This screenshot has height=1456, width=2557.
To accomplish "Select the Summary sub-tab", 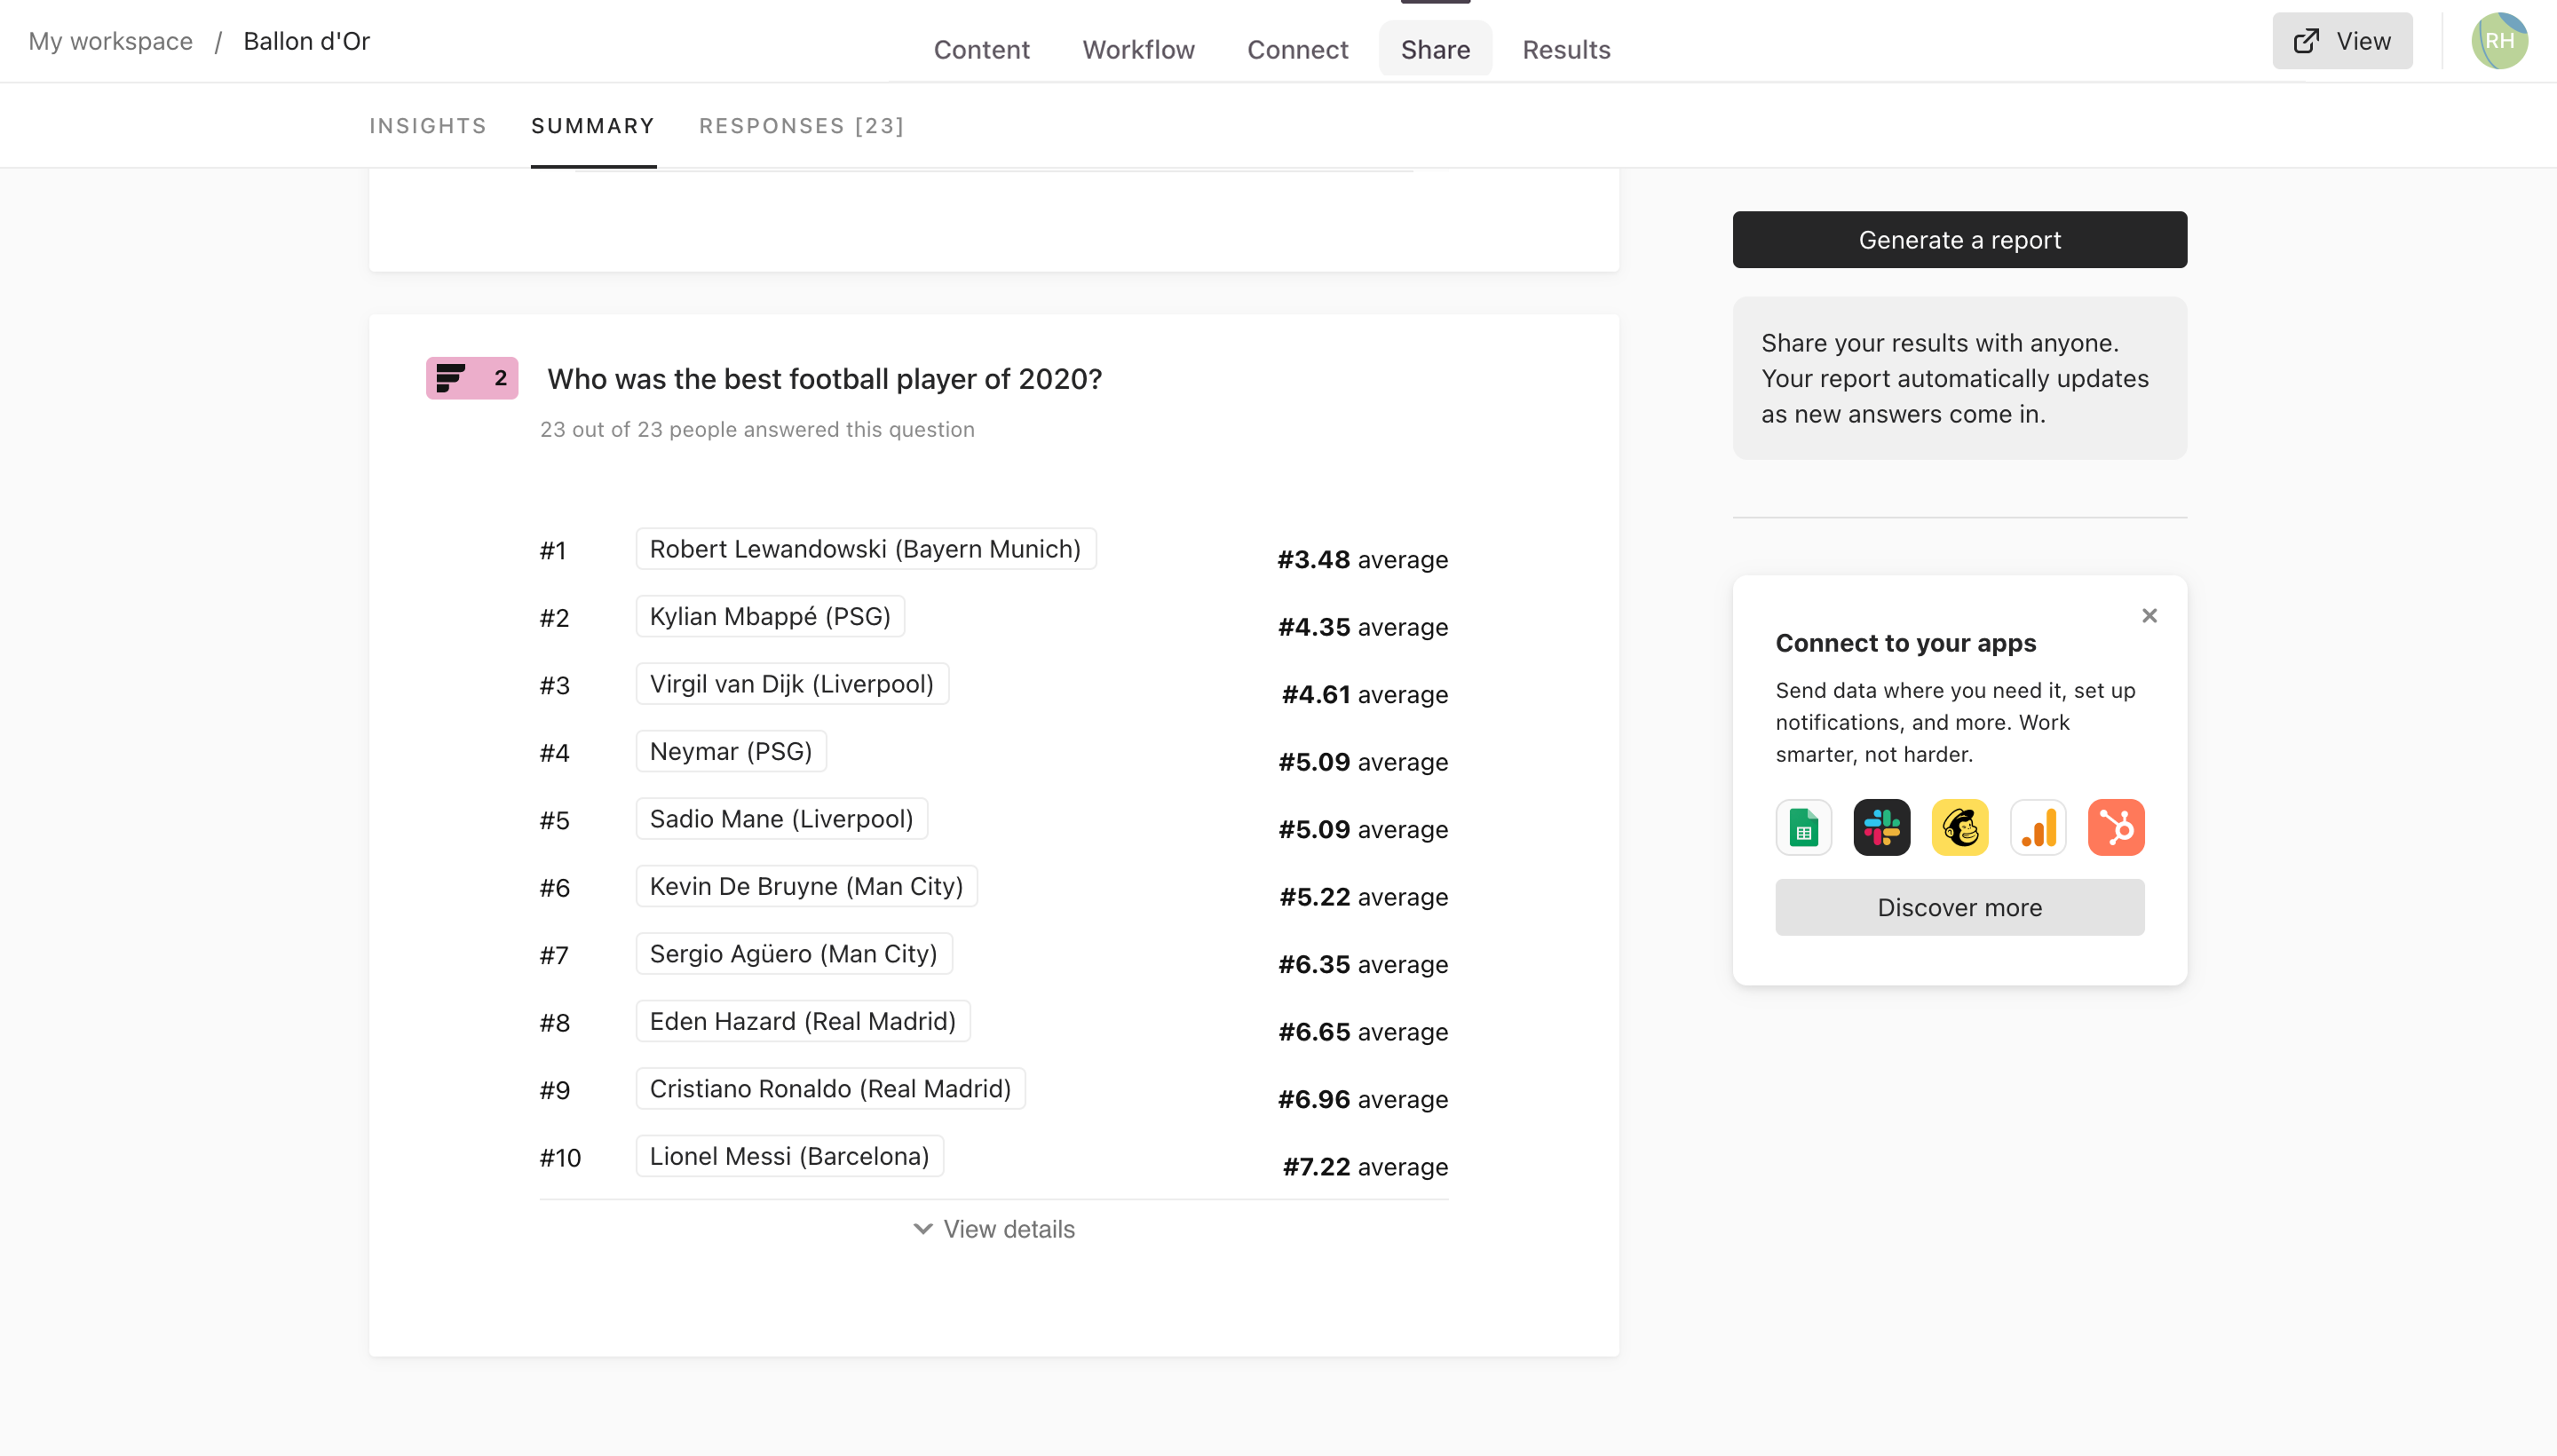I will tap(593, 126).
